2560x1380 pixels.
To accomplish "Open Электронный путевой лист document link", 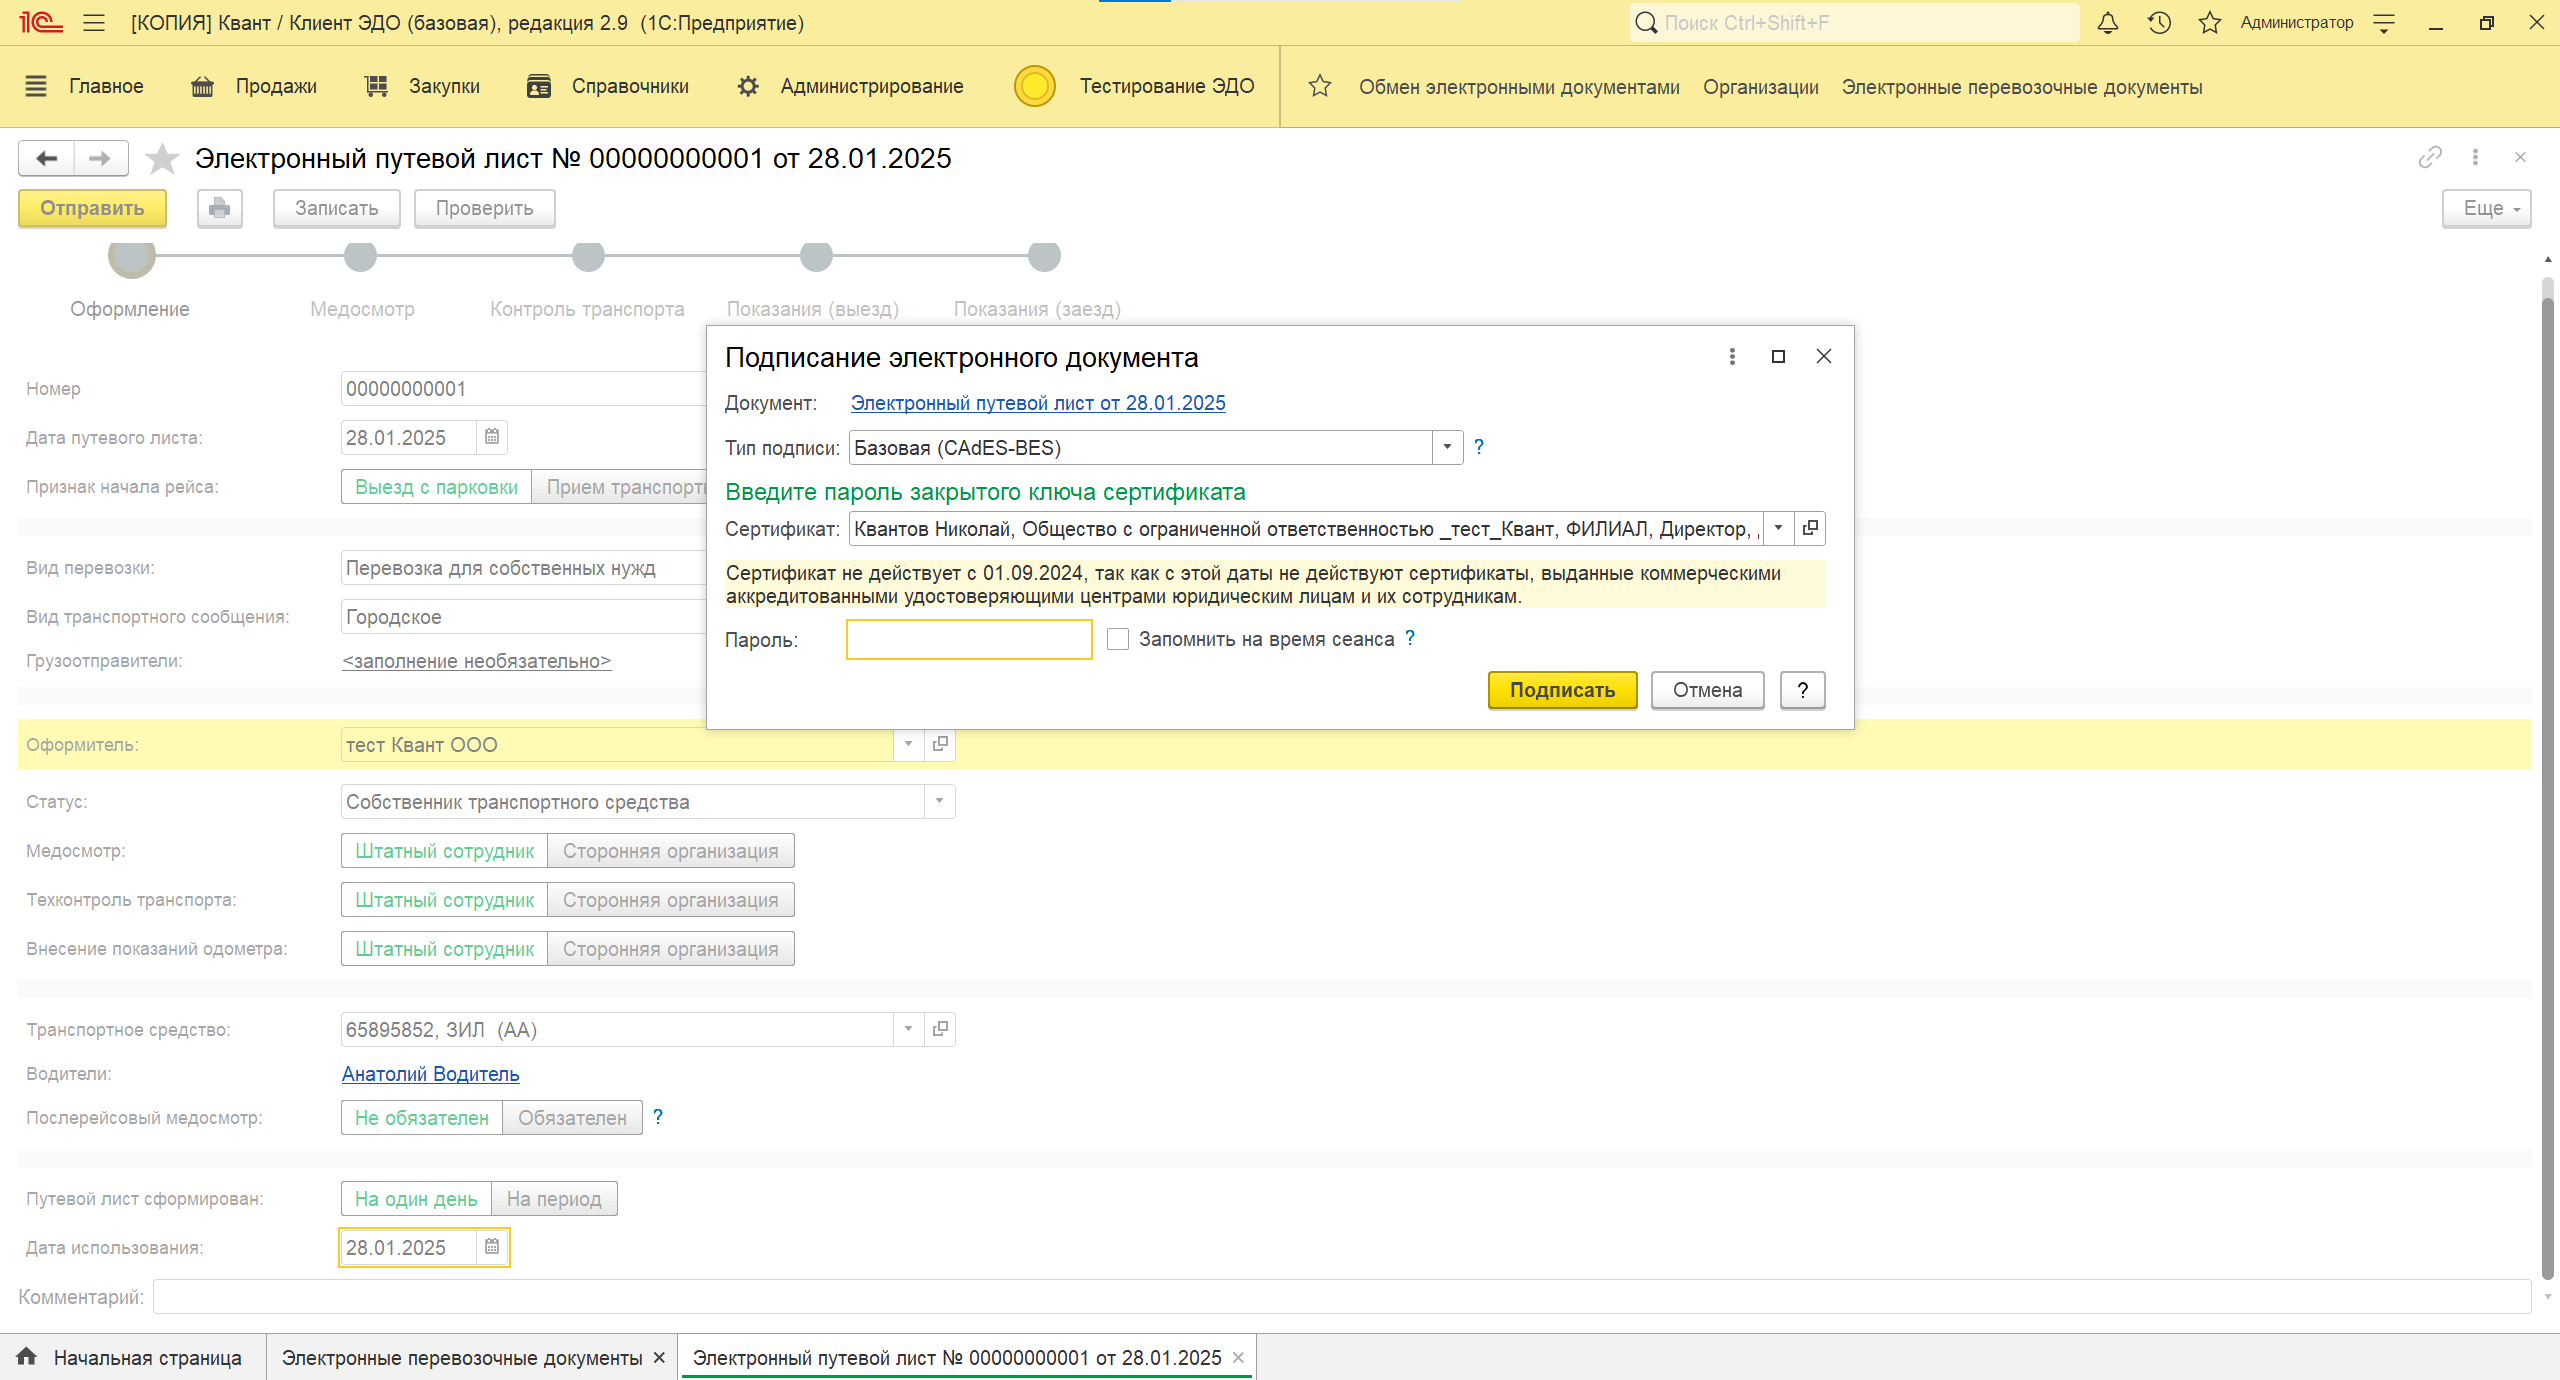I will 1038,403.
